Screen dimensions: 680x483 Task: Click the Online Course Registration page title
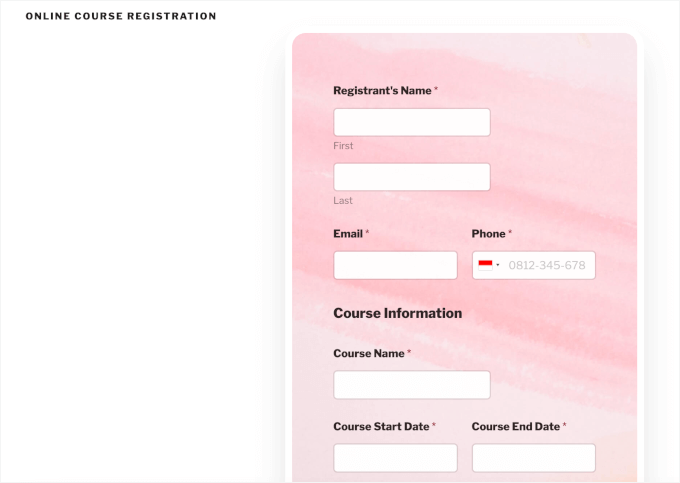121,17
